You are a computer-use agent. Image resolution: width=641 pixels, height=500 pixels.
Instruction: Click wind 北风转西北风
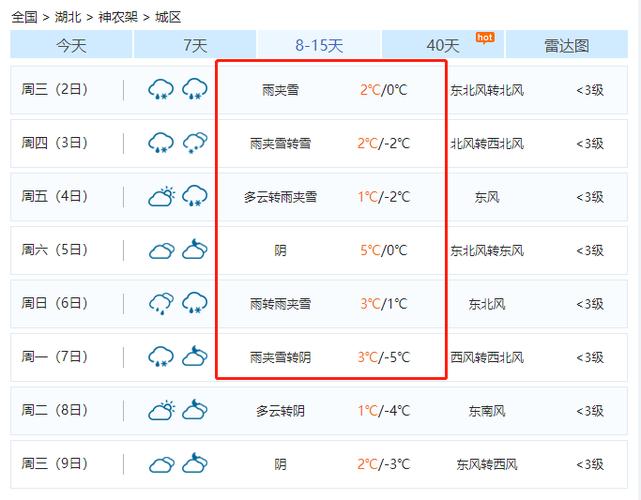[x=487, y=143]
